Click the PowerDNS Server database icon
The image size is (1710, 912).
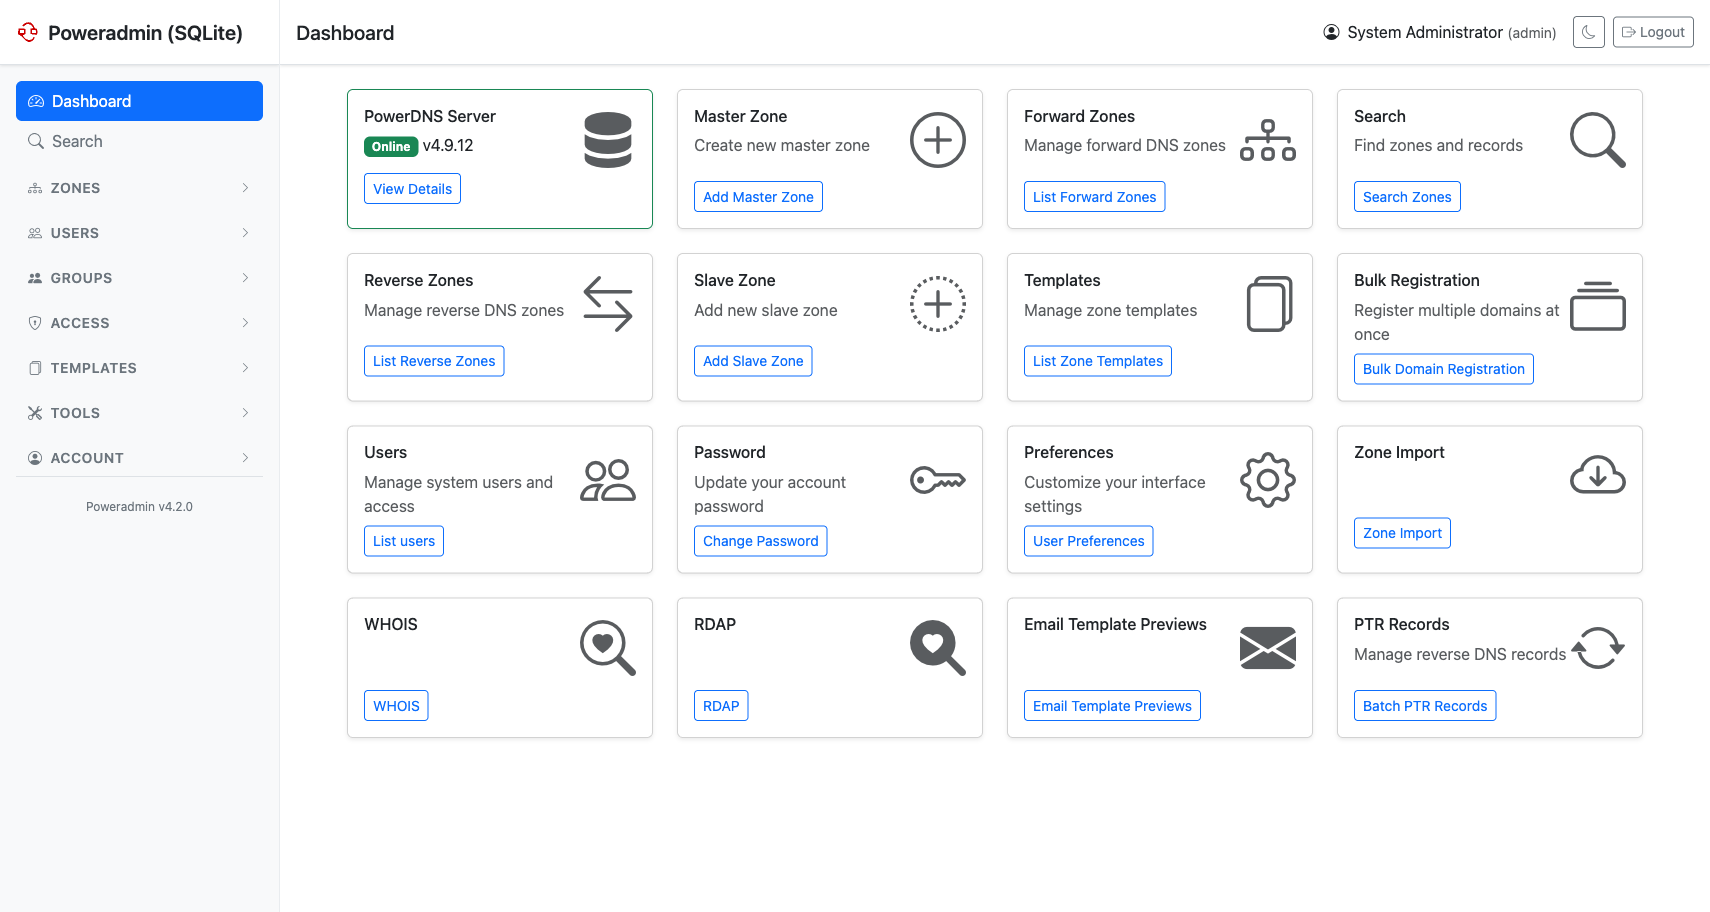tap(608, 140)
